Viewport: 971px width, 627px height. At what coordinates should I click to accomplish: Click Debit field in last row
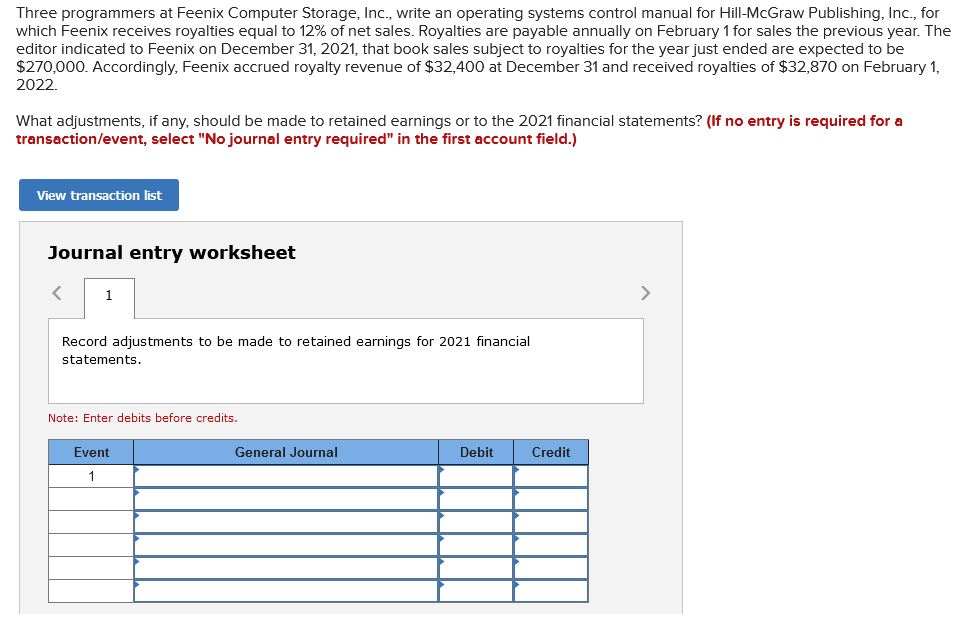coord(476,590)
